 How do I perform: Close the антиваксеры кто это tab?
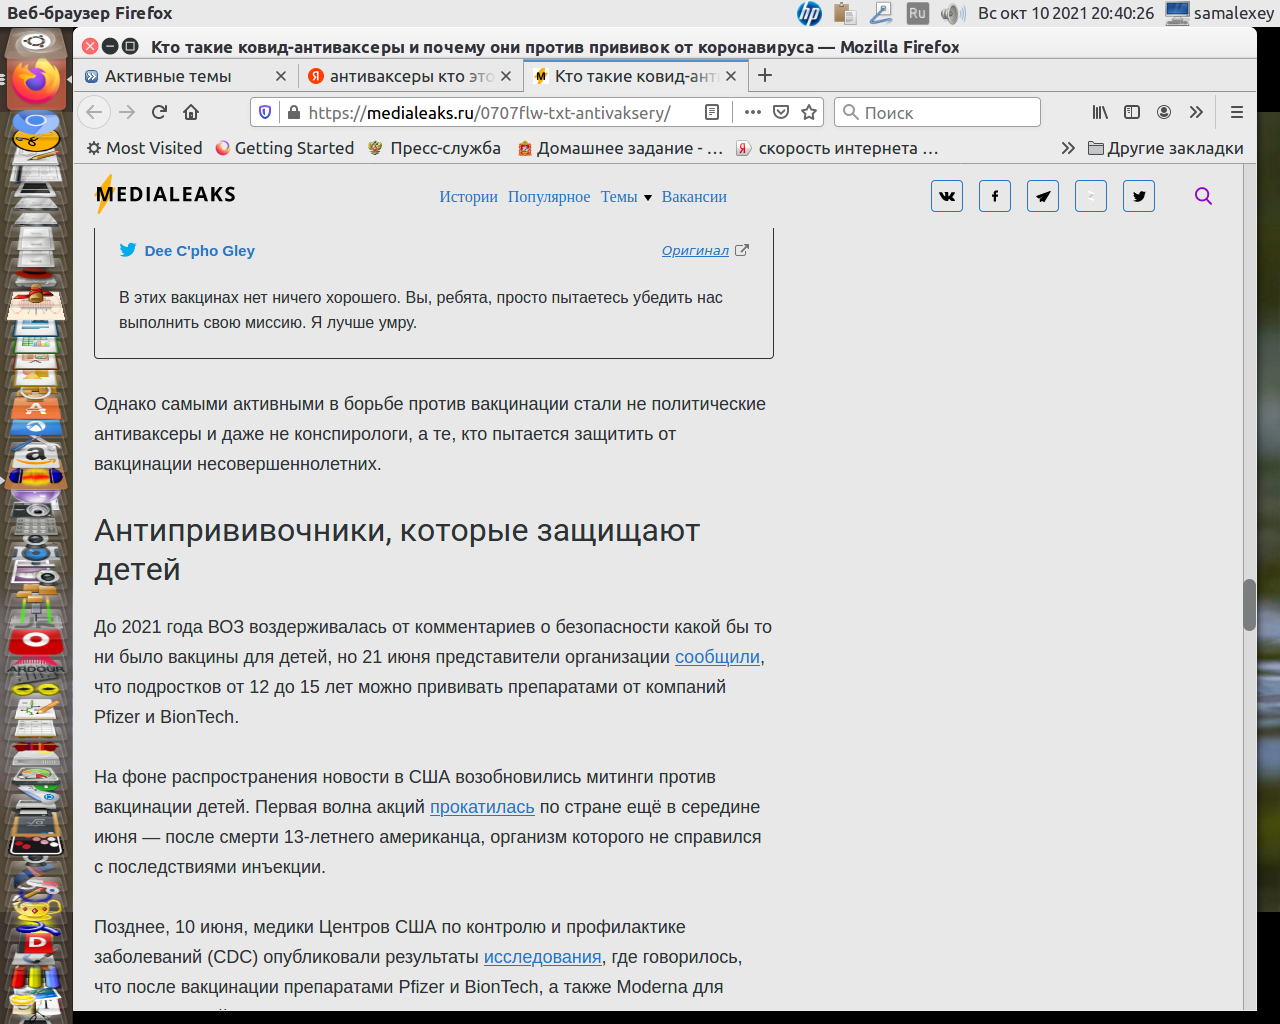click(506, 76)
